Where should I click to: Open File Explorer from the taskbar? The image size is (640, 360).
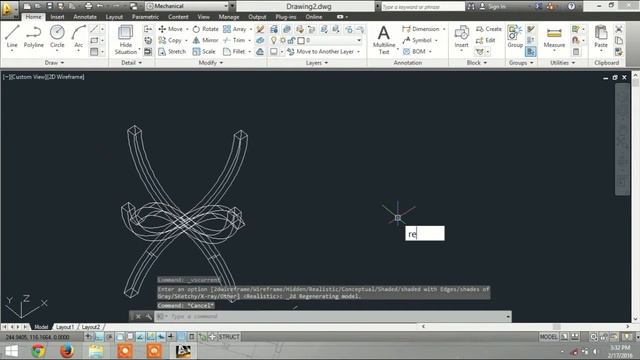tap(96, 351)
